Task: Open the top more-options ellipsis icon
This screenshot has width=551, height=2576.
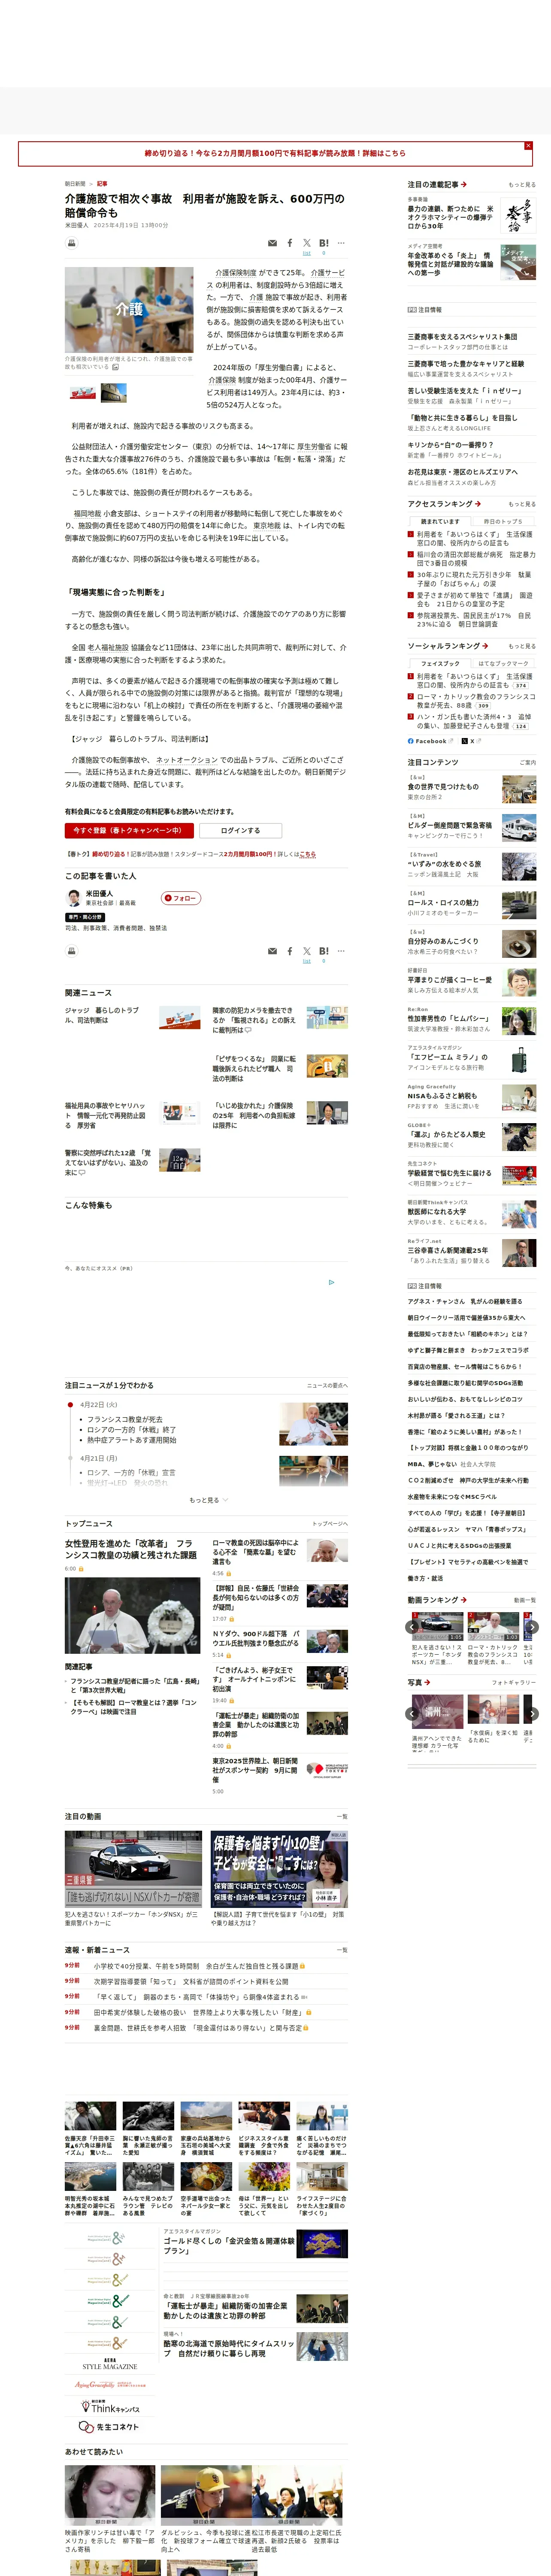Action: (341, 243)
